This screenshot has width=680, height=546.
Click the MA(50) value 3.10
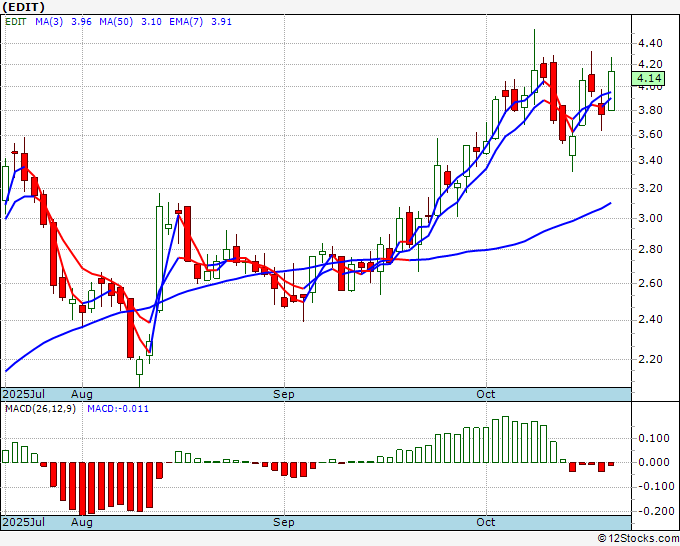[x=151, y=22]
